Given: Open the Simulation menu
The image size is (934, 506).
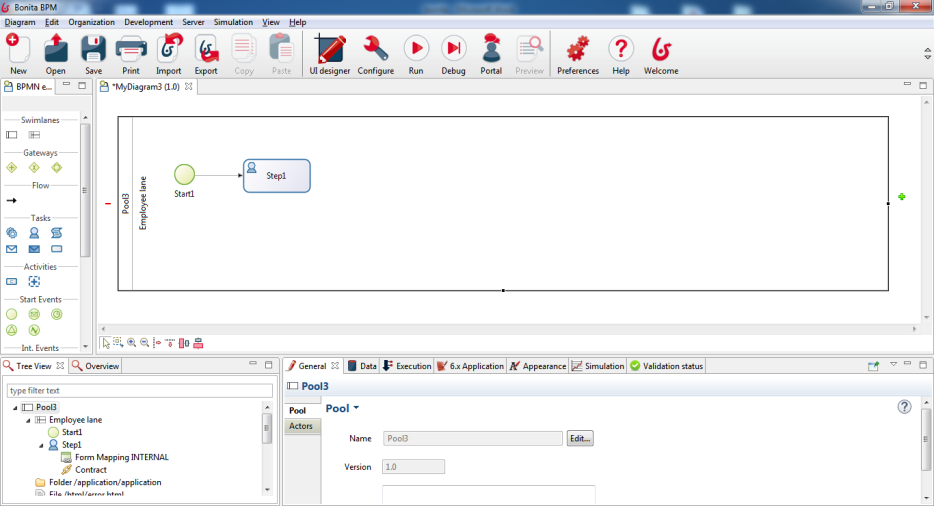Looking at the screenshot, I should tap(233, 22).
